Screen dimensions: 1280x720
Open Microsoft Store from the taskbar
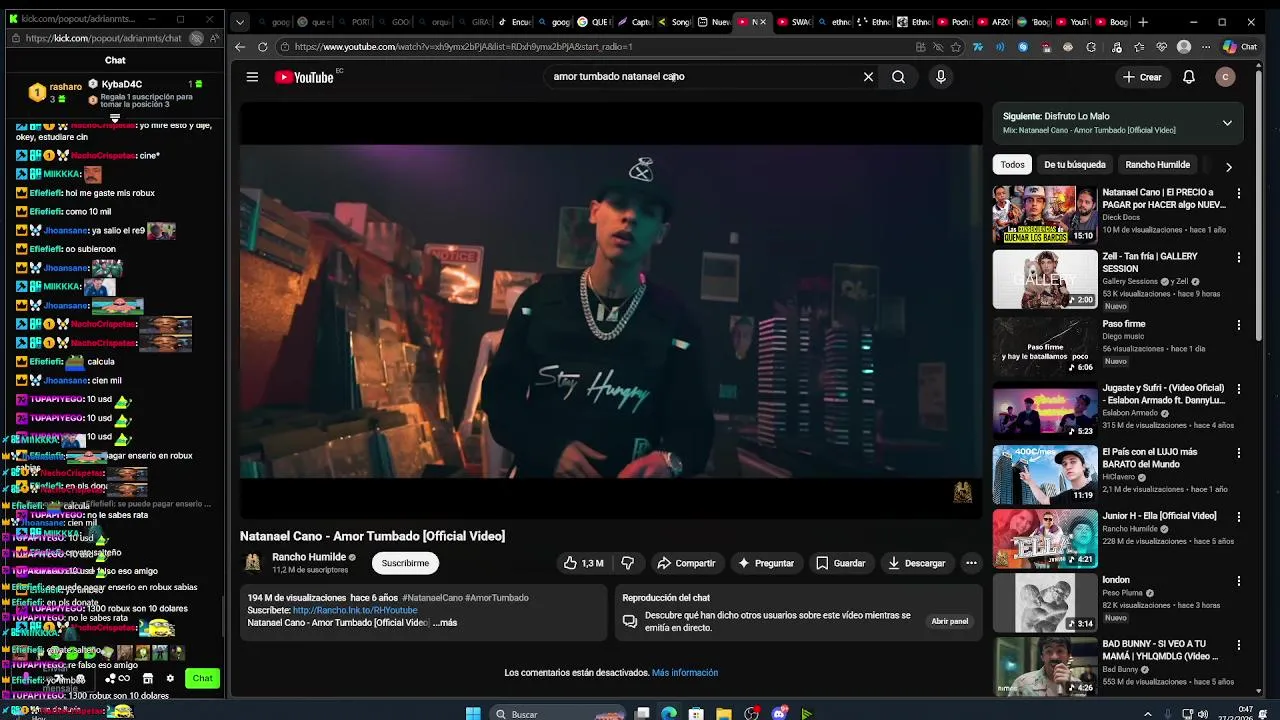coord(696,714)
